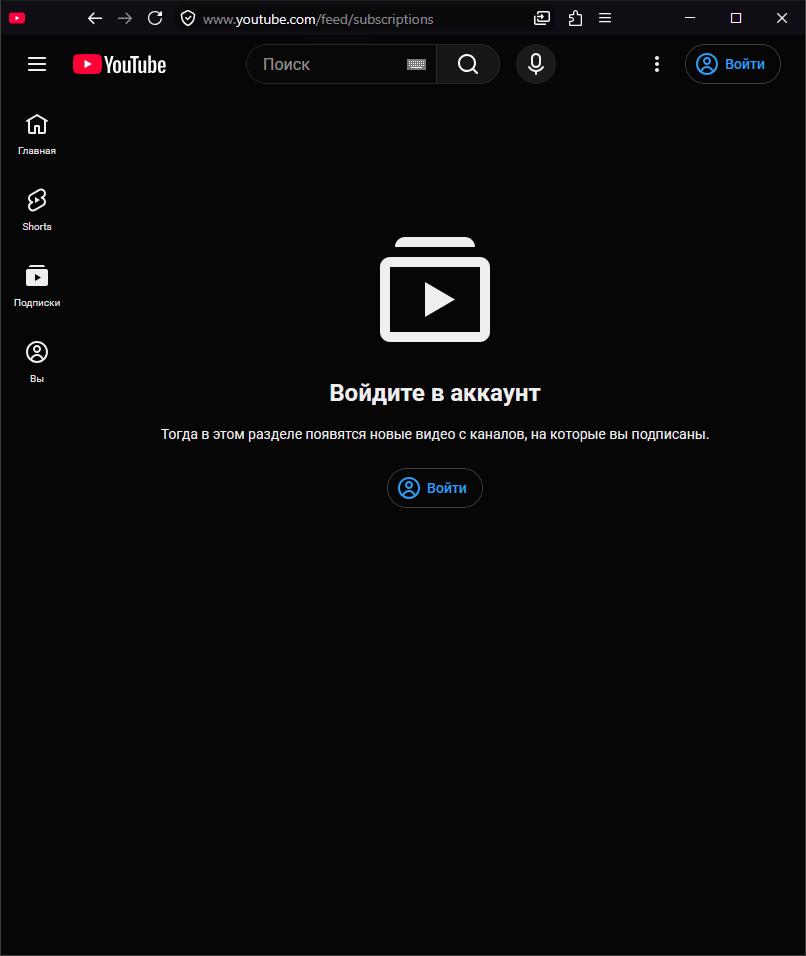Click the Войдите в аккаунт heading

435,393
